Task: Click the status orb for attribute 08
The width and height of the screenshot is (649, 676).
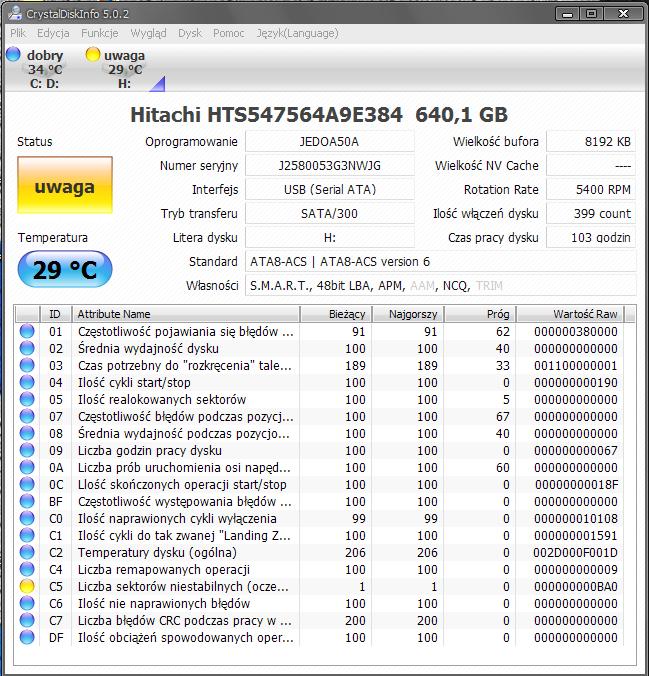Action: [27, 433]
